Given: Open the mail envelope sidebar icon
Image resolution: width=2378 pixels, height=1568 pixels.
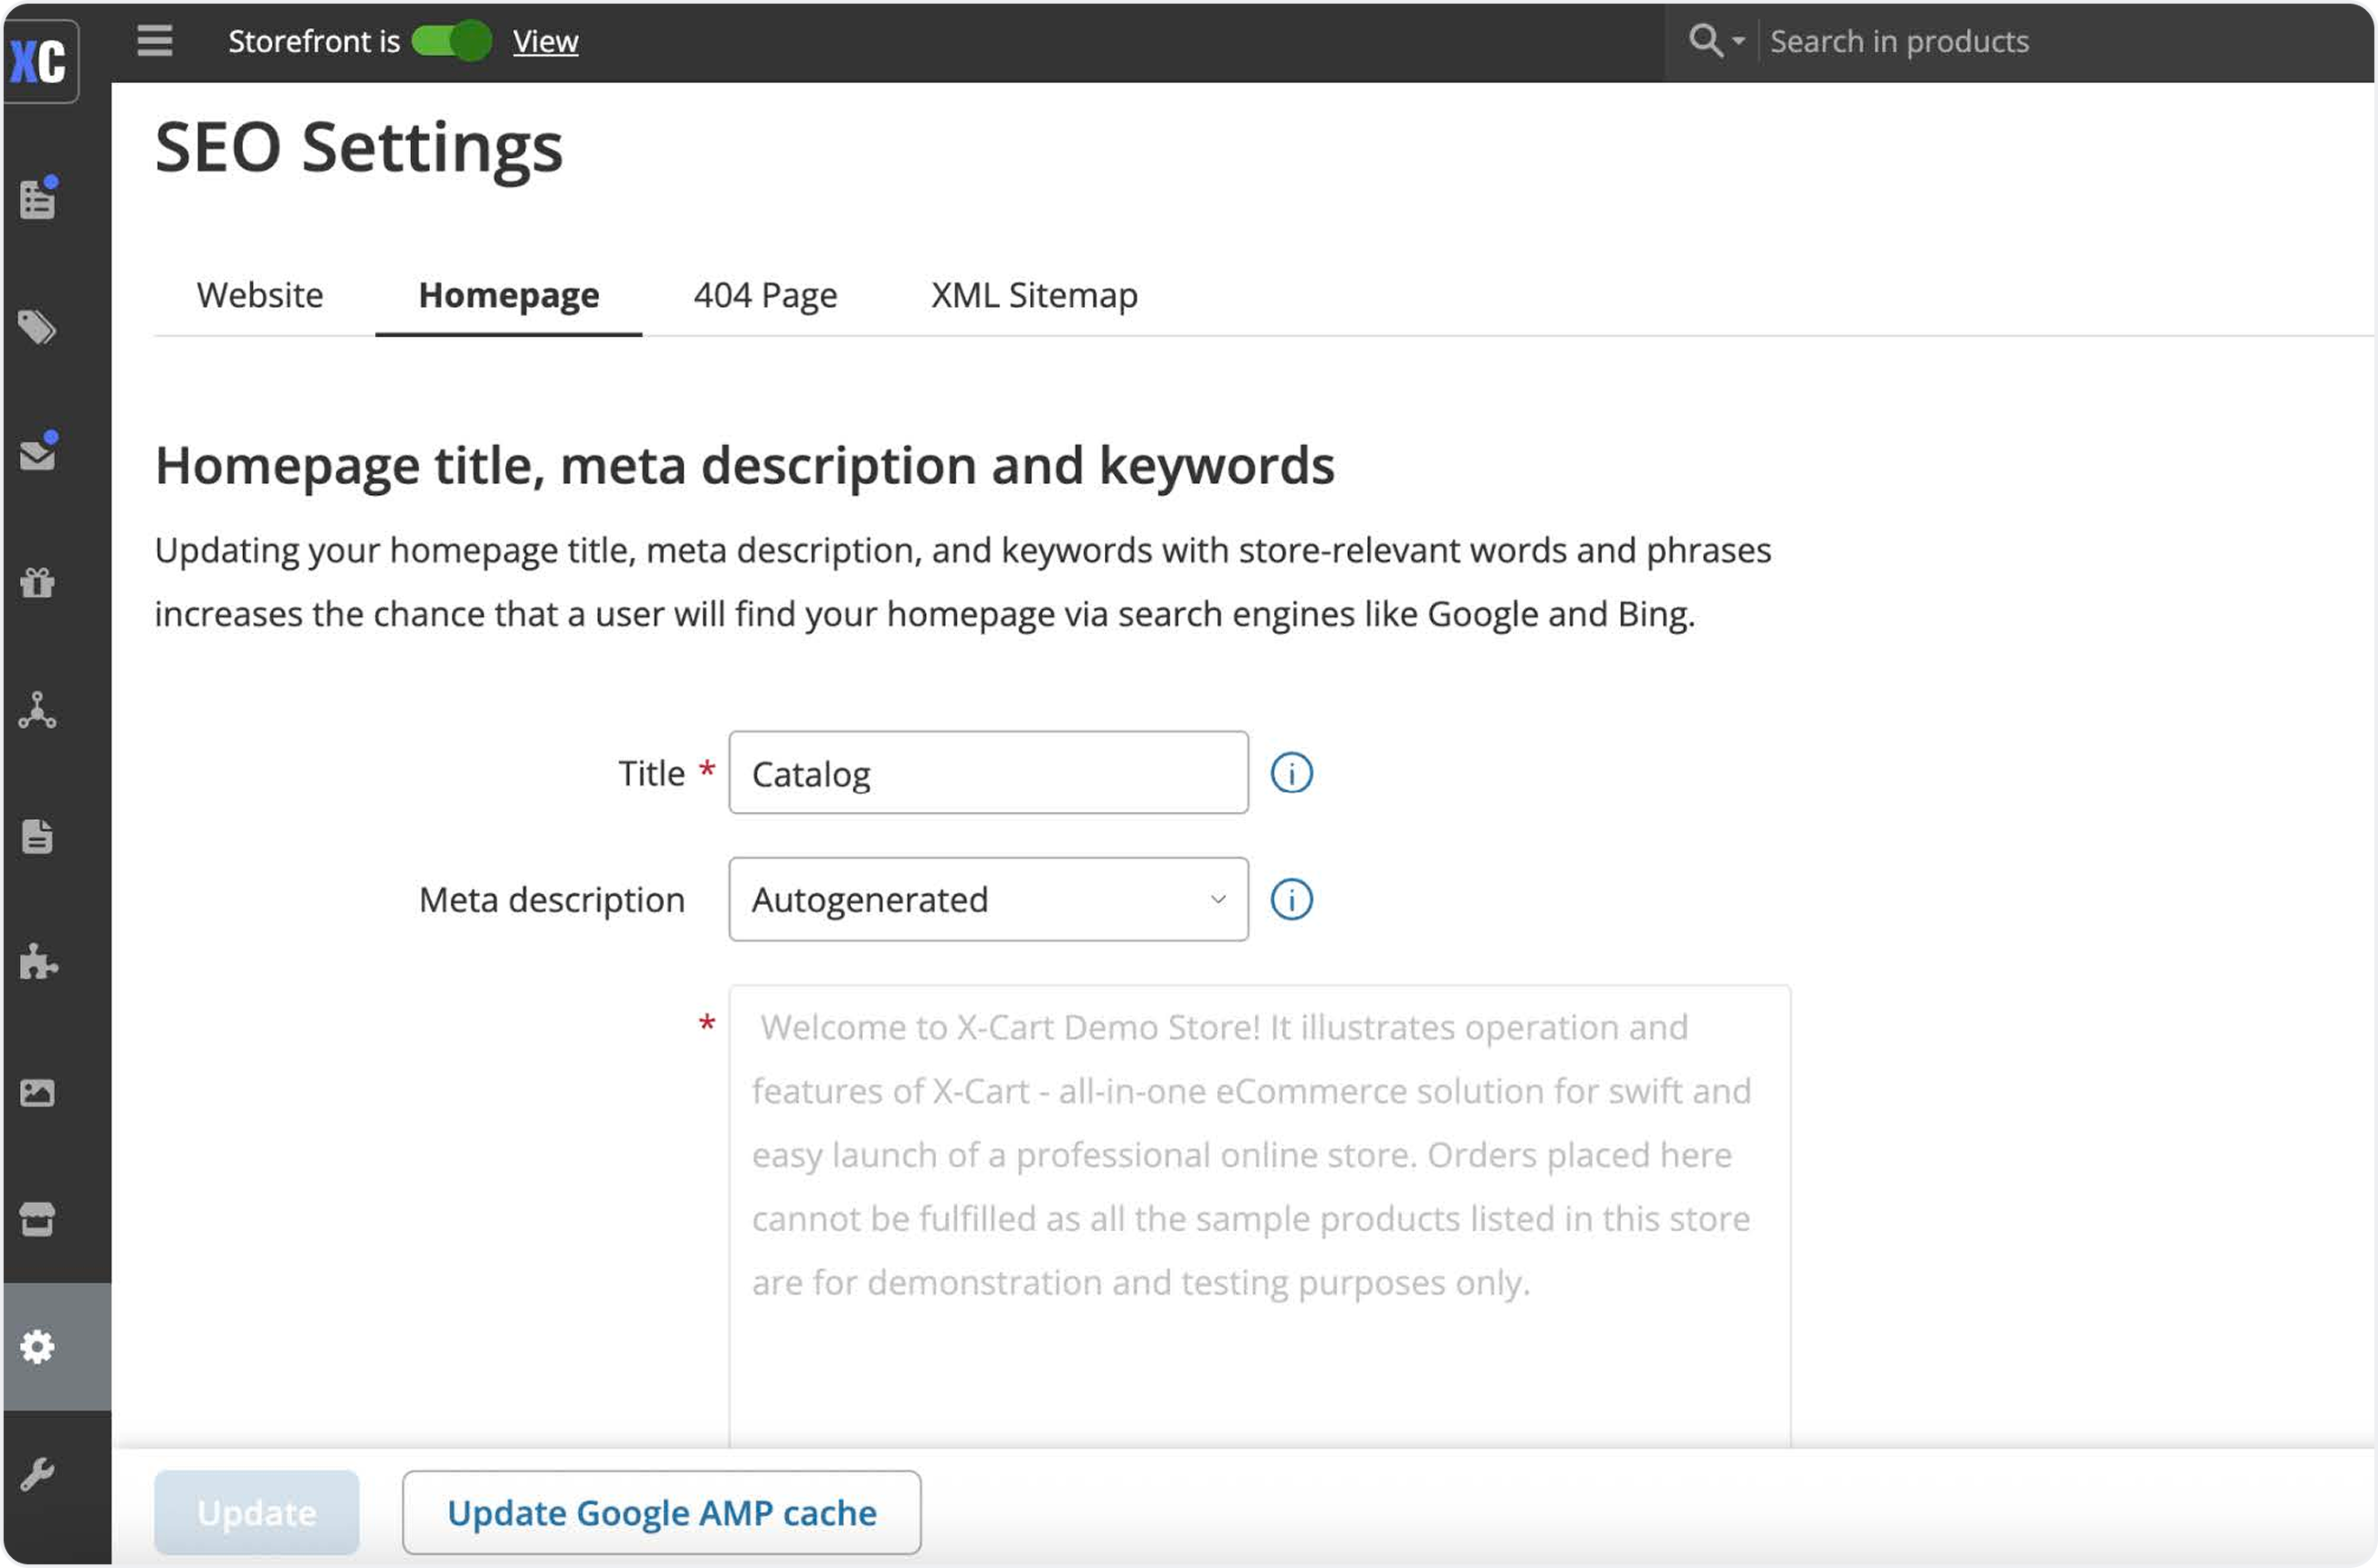Looking at the screenshot, I should [x=38, y=454].
